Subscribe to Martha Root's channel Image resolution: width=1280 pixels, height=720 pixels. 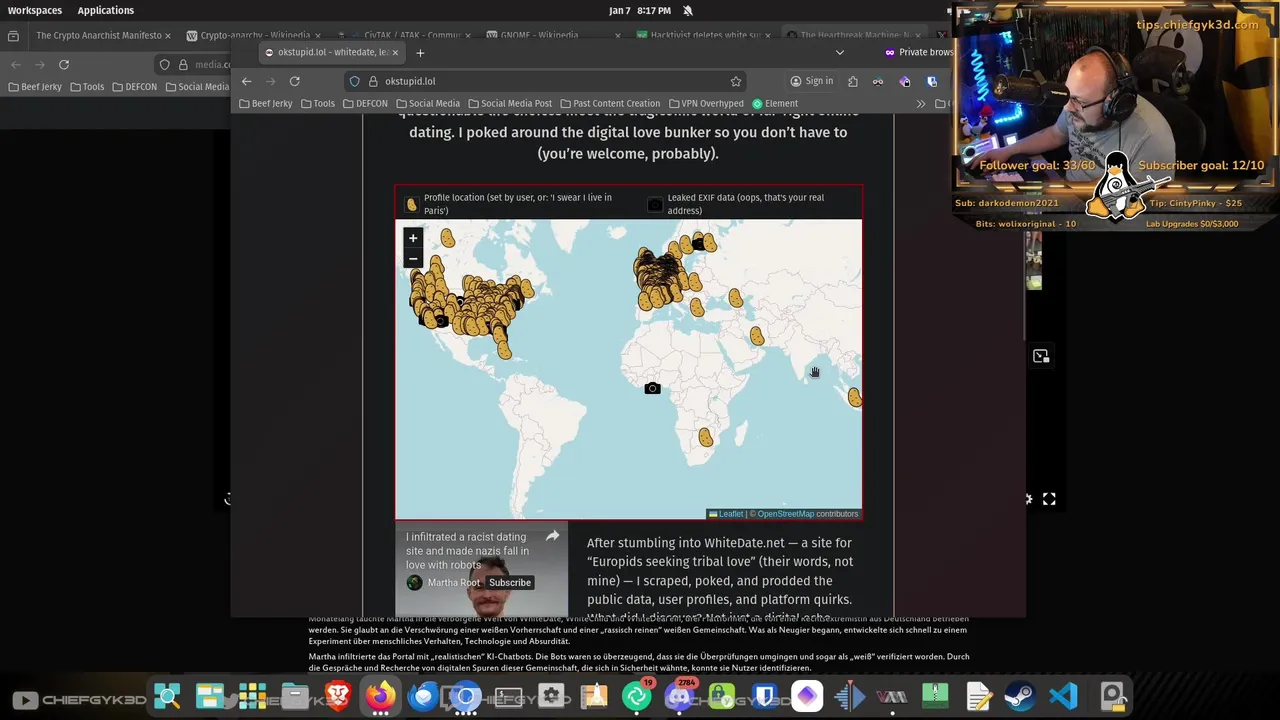[x=510, y=582]
